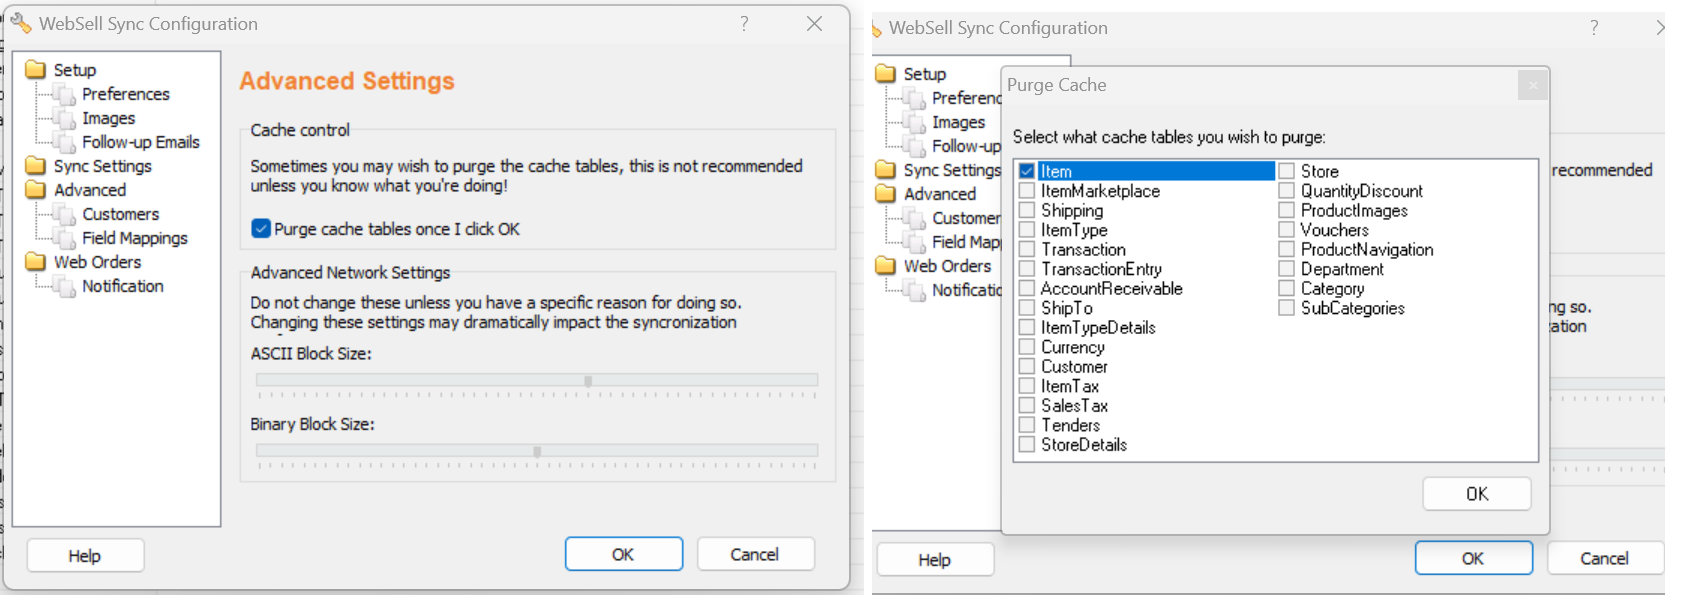Screen dimensions: 1700x595
Task: Open Customers tree item in left window
Action: tap(121, 214)
